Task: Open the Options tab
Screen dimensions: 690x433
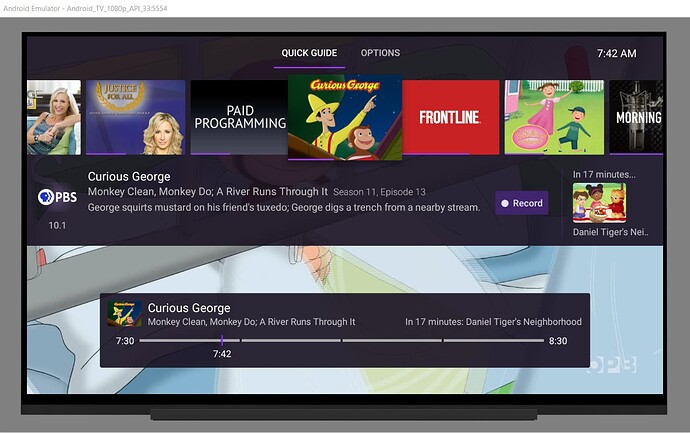Action: click(x=380, y=53)
